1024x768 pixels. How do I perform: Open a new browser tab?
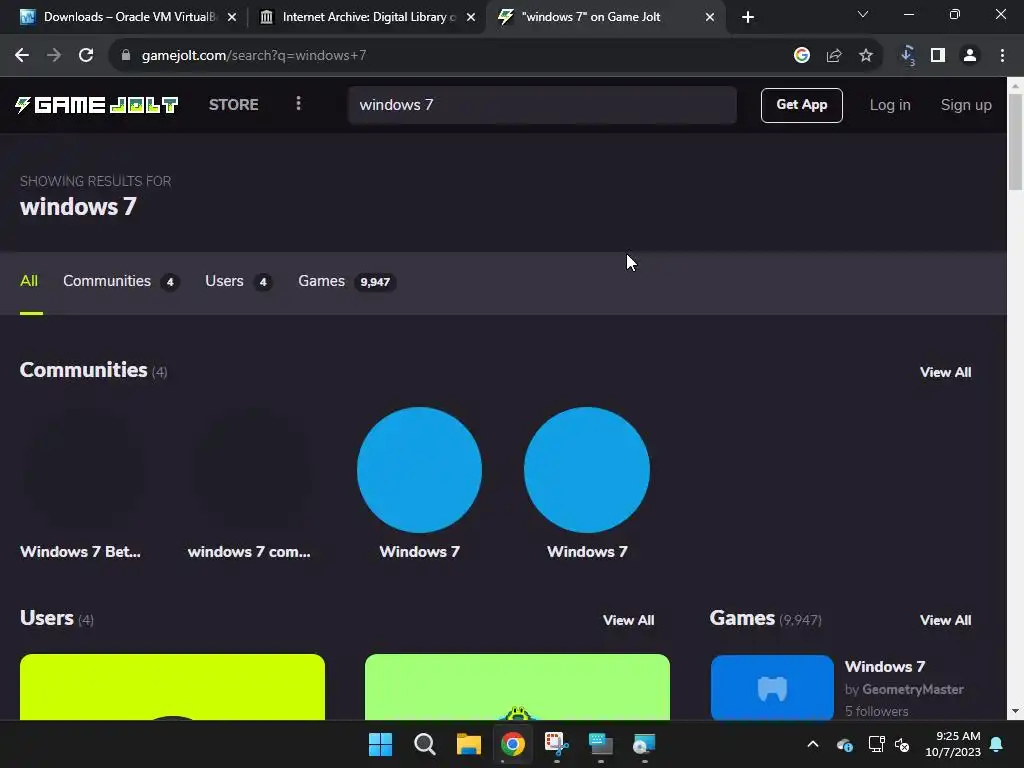point(748,17)
